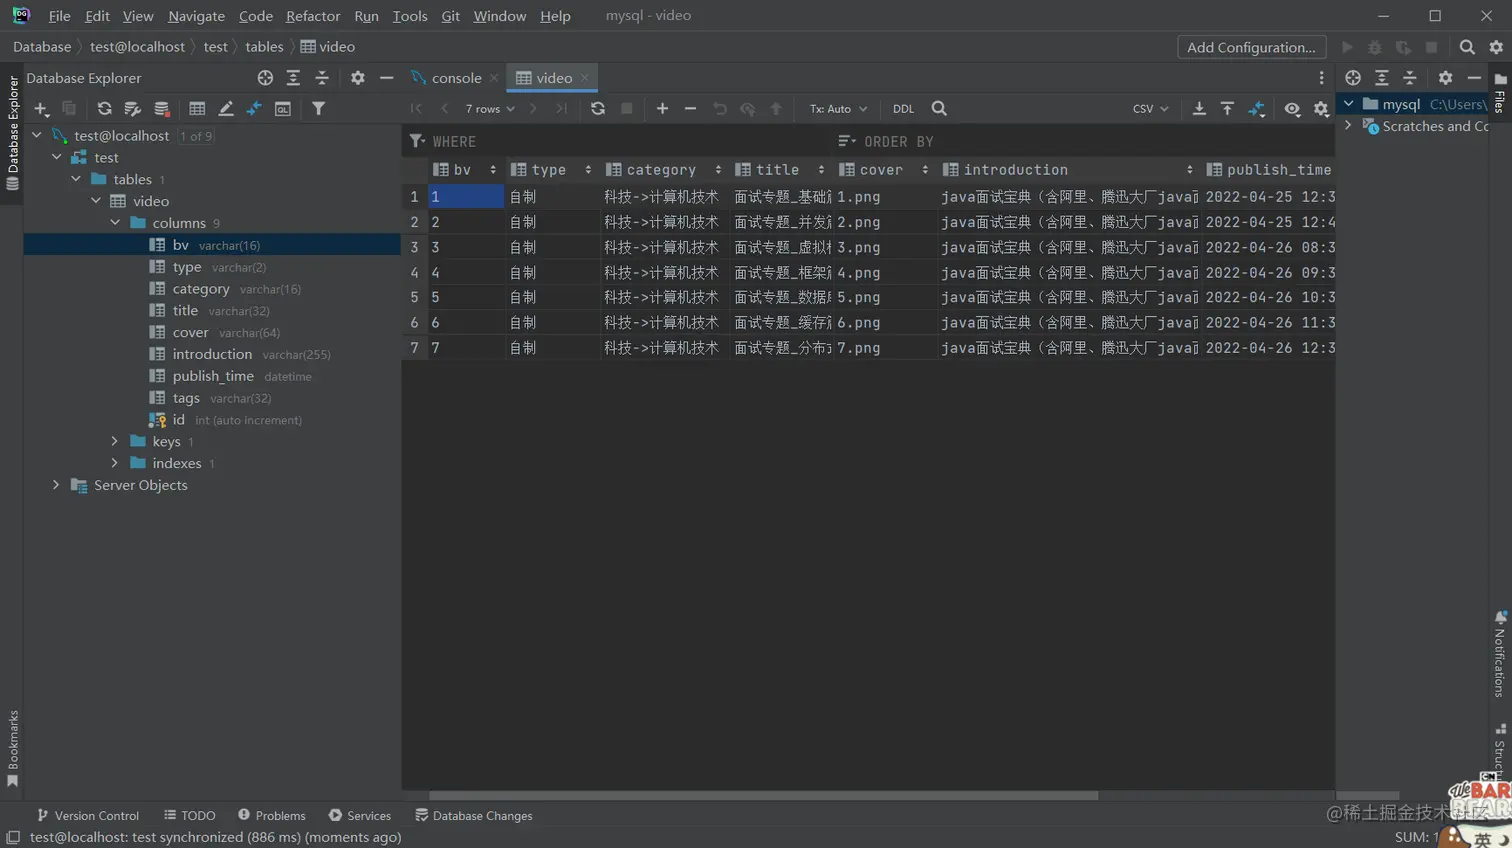Screen dimensions: 1512x848
Task: Reload the video table data
Action: coord(598,109)
